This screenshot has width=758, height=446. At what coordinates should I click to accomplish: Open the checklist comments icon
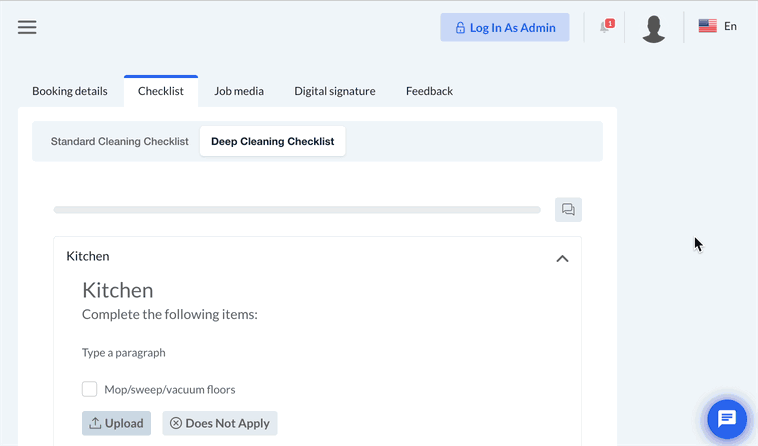(568, 210)
